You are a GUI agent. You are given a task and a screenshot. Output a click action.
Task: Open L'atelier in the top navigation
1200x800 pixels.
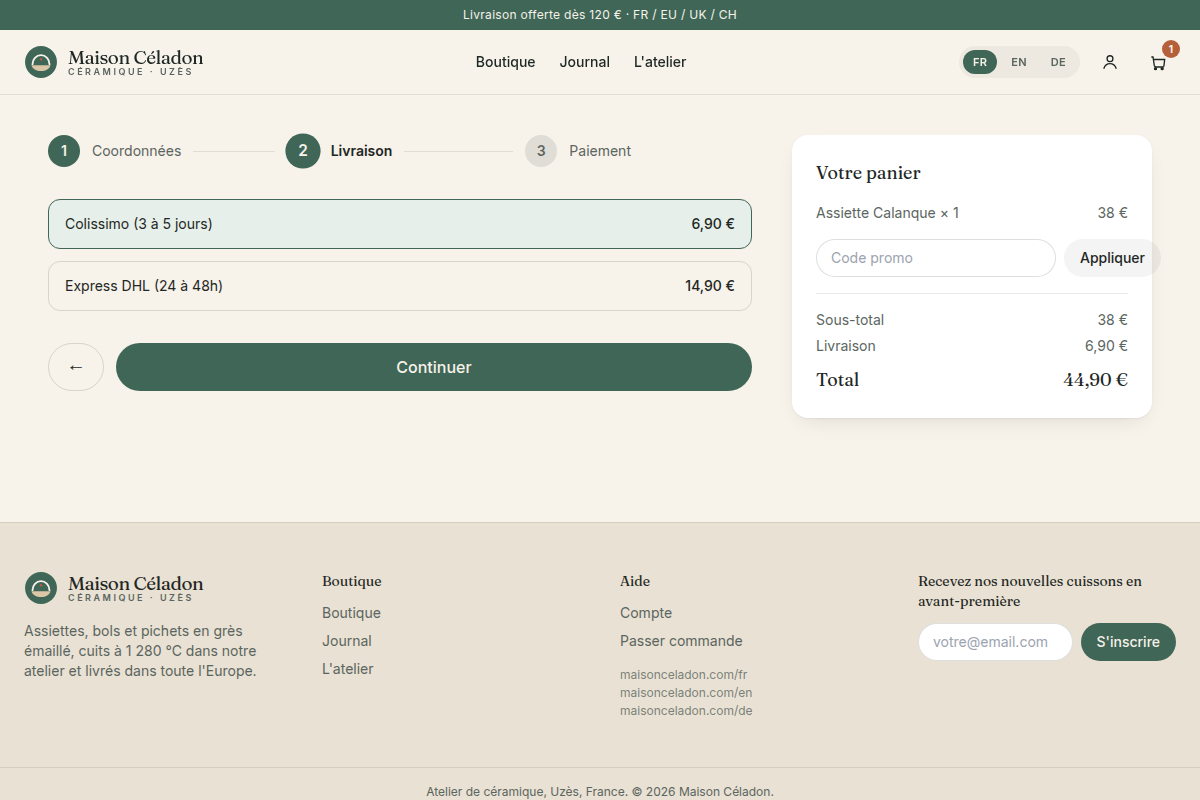(660, 62)
